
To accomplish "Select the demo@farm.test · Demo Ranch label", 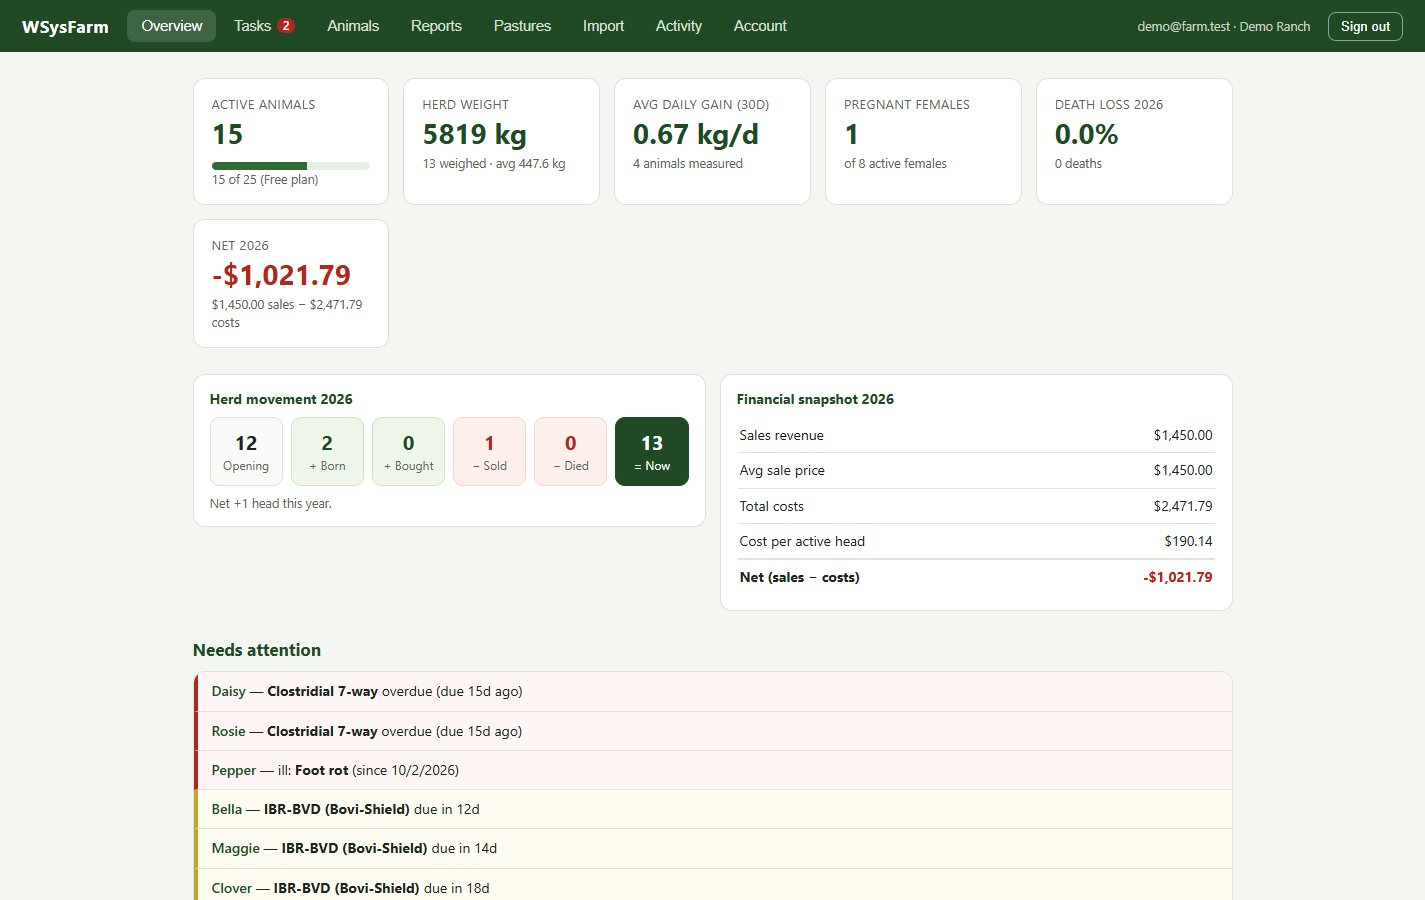I will point(1223,27).
